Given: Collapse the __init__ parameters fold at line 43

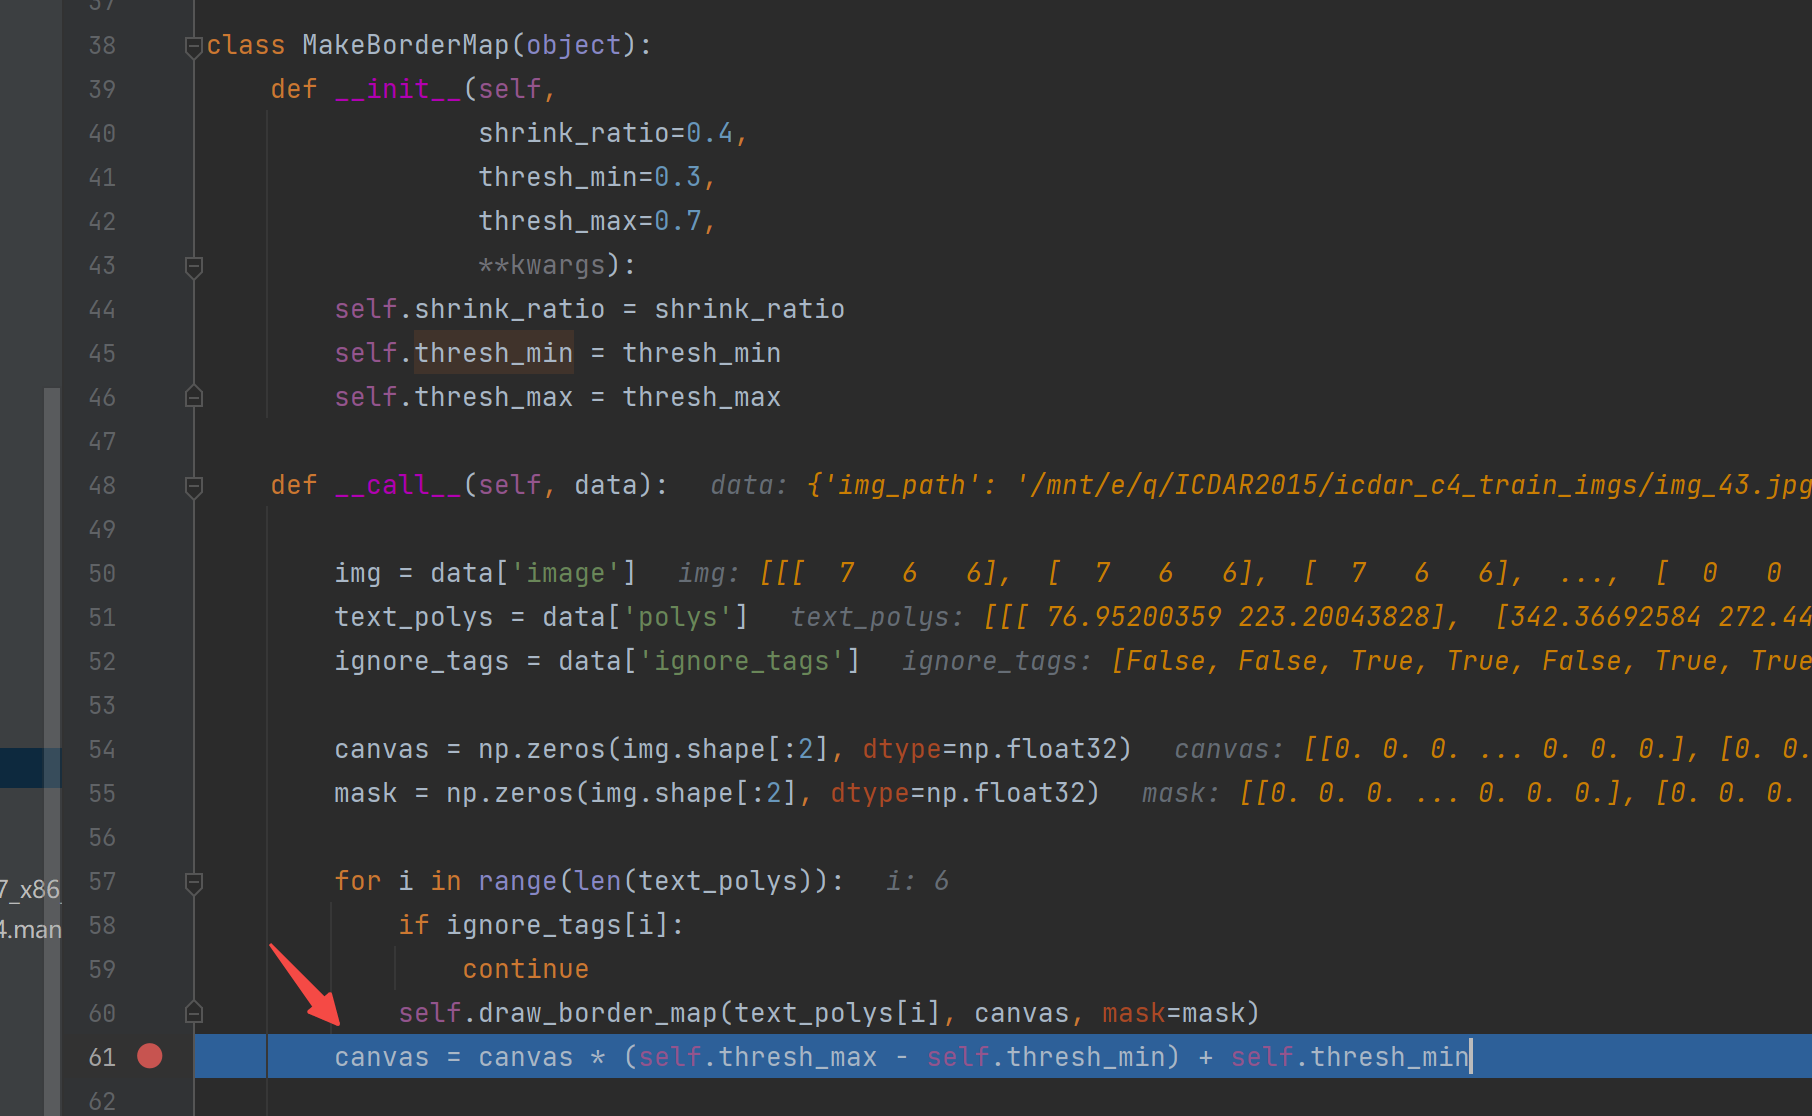Looking at the screenshot, I should 194,266.
